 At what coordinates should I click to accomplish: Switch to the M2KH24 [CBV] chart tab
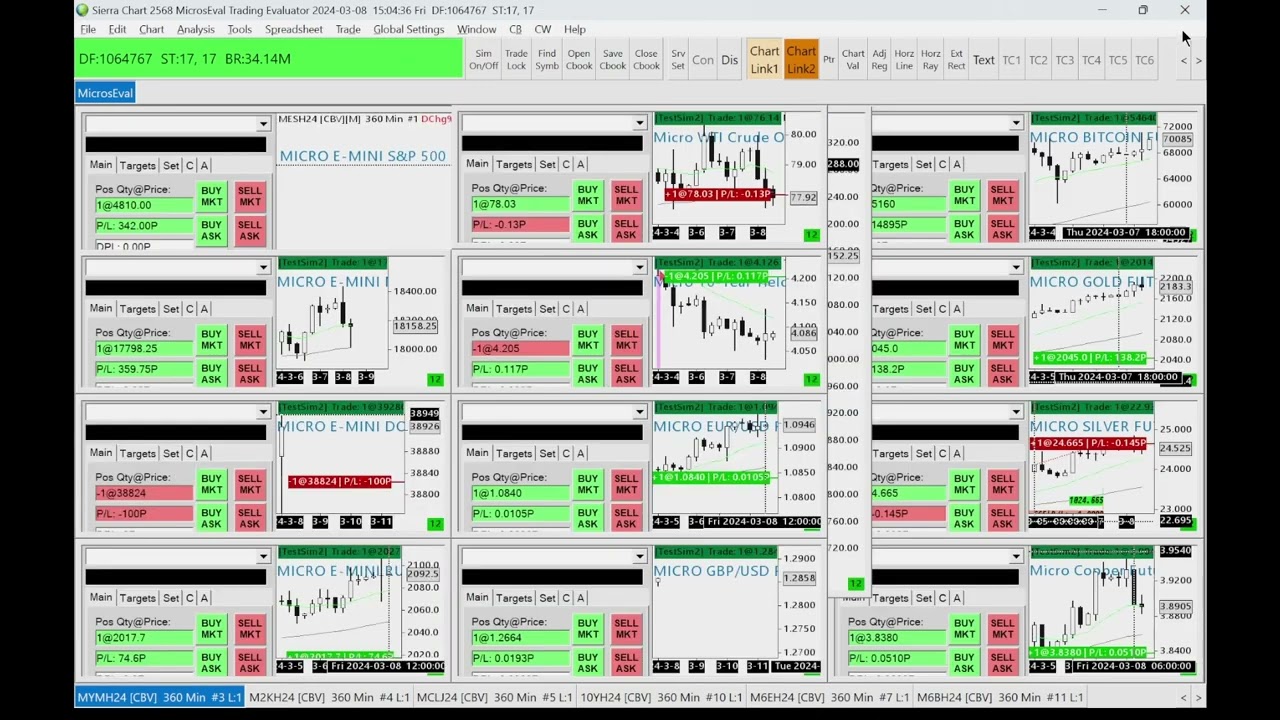(329, 697)
